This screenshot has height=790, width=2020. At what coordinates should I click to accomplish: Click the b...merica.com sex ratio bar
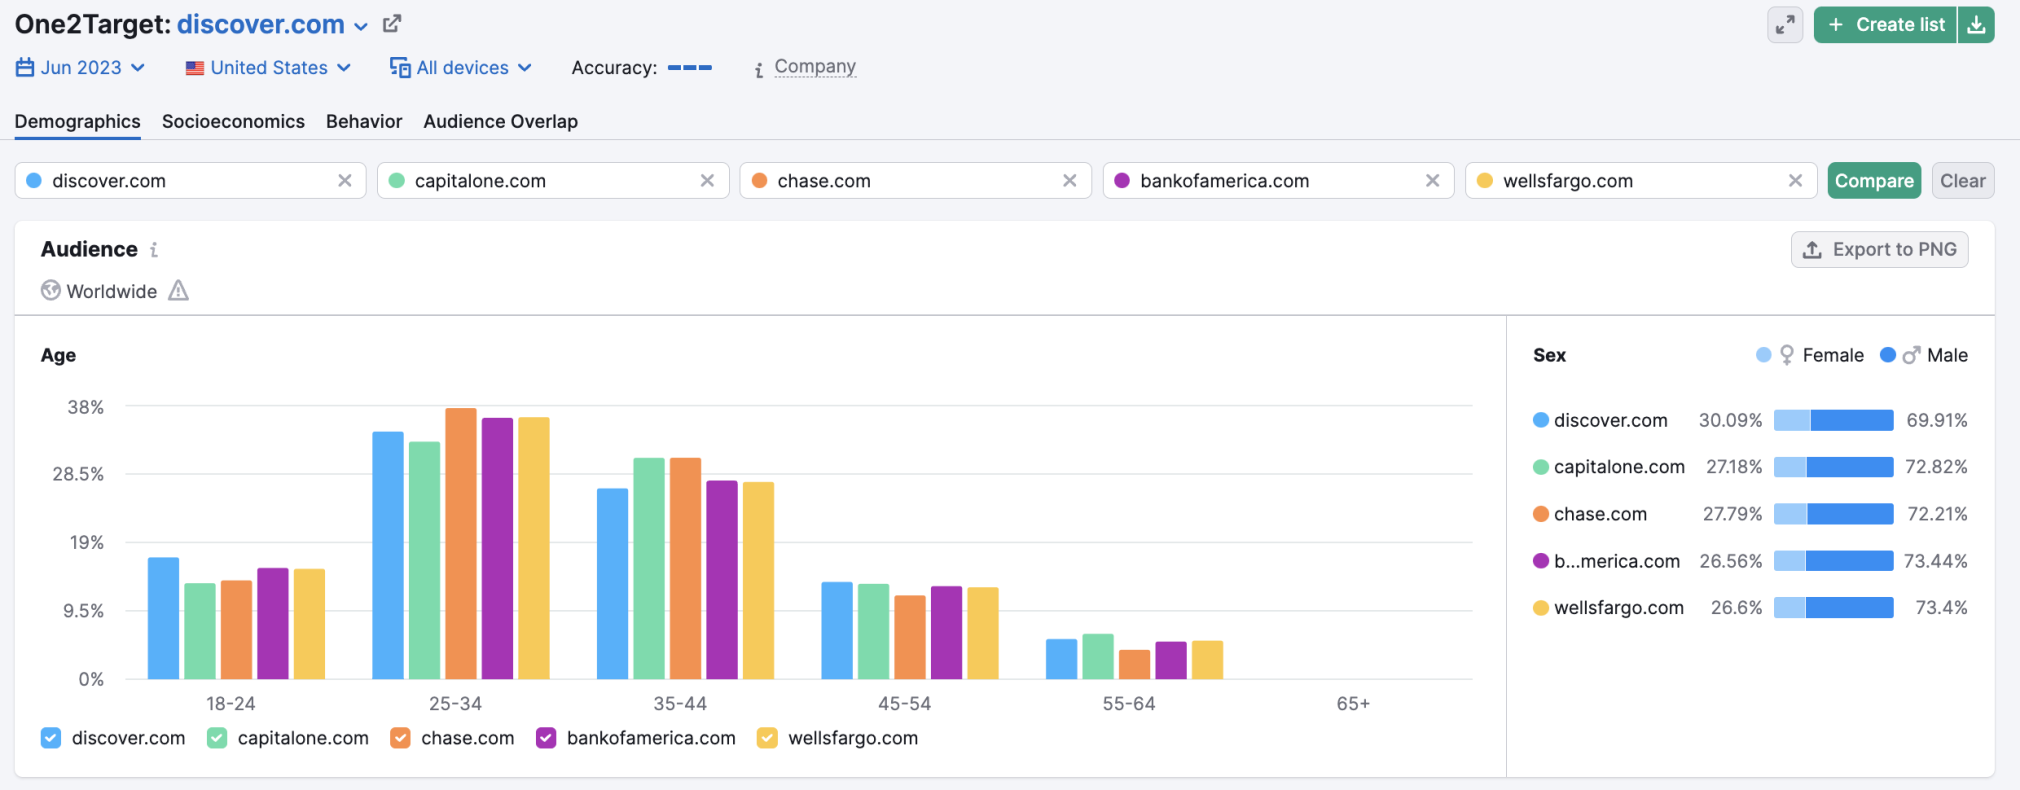coord(1833,561)
